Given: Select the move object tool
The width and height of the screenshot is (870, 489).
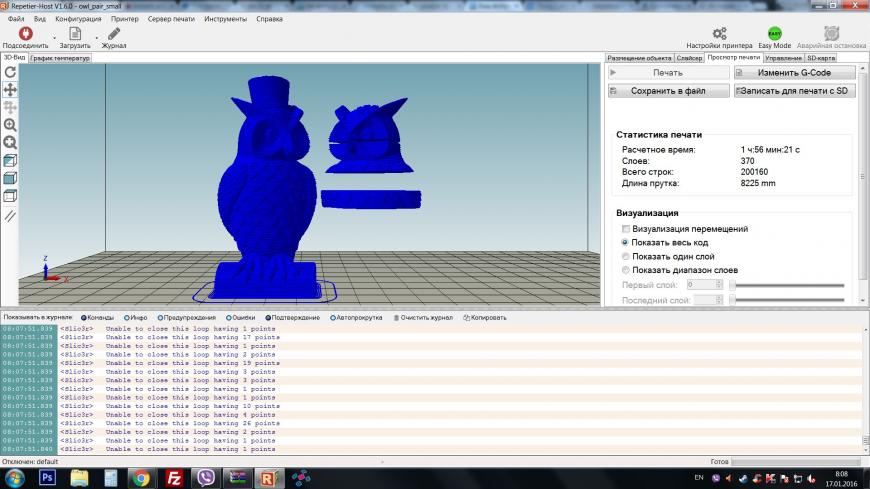Looking at the screenshot, I should [x=10, y=107].
